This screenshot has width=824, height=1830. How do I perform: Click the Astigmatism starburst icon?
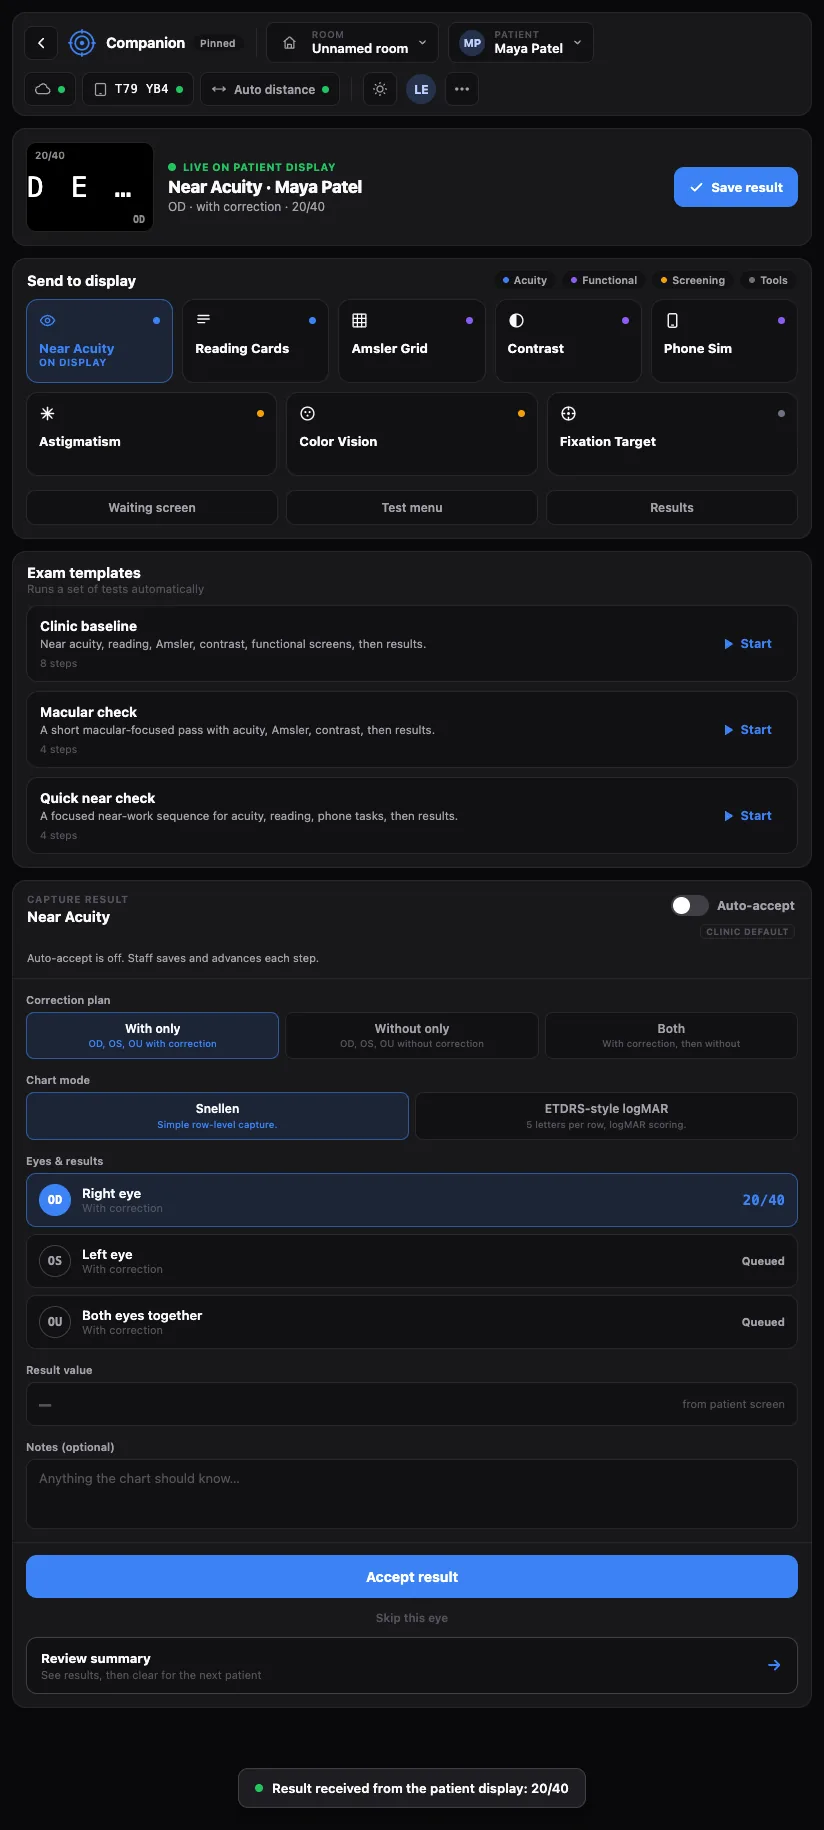coord(47,413)
